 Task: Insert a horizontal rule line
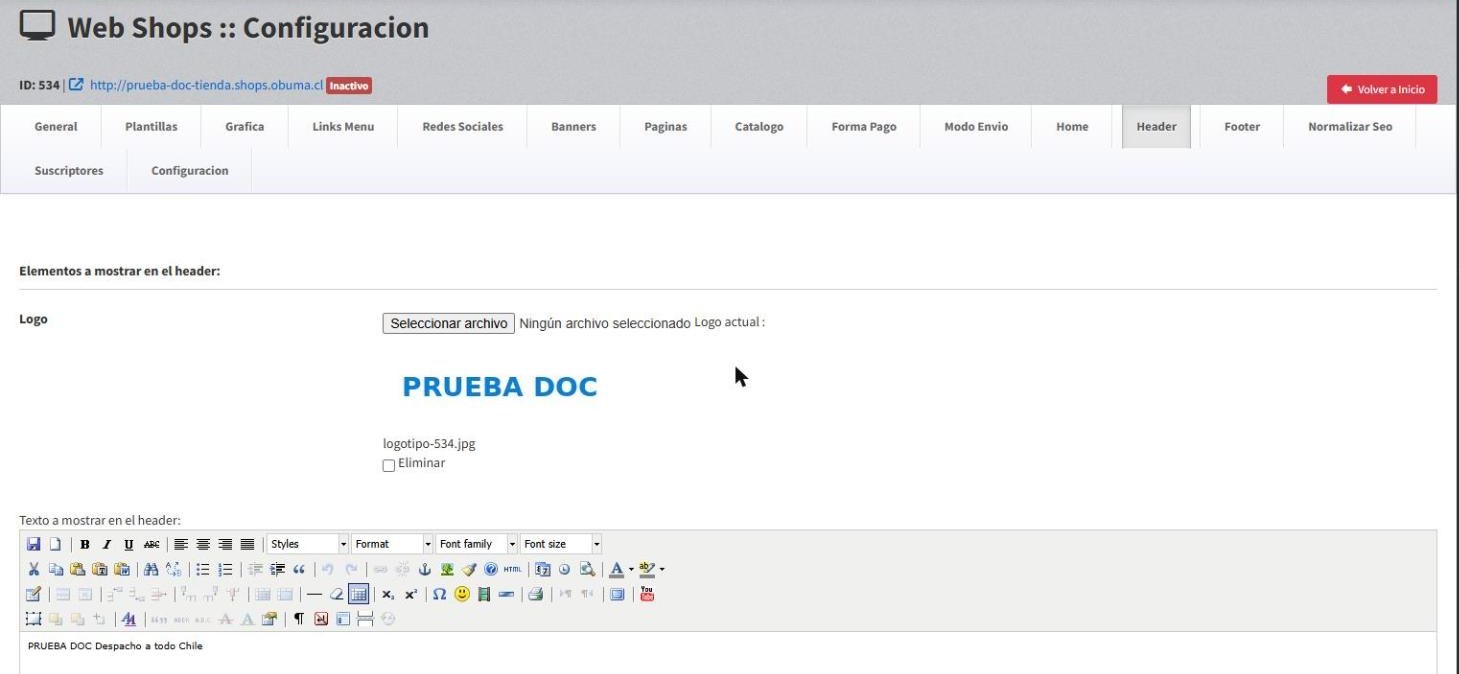[x=314, y=594]
